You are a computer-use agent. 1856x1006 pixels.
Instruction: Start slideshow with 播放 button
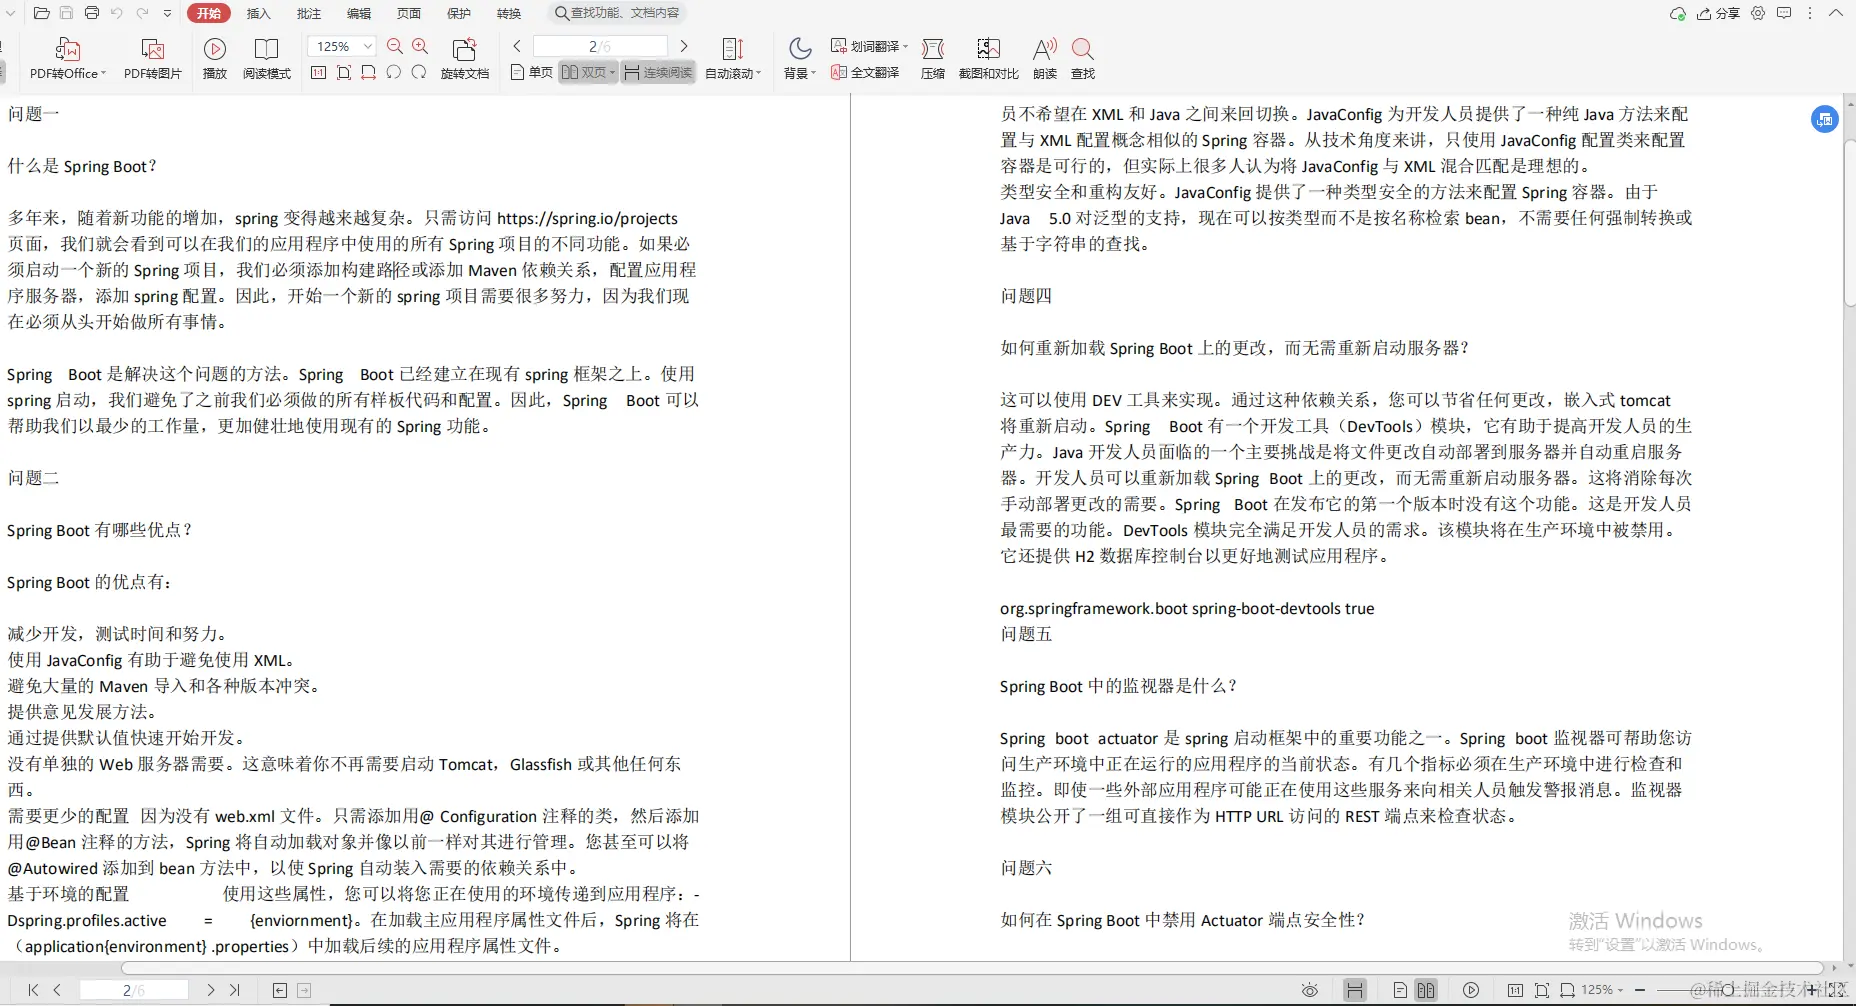coord(215,59)
